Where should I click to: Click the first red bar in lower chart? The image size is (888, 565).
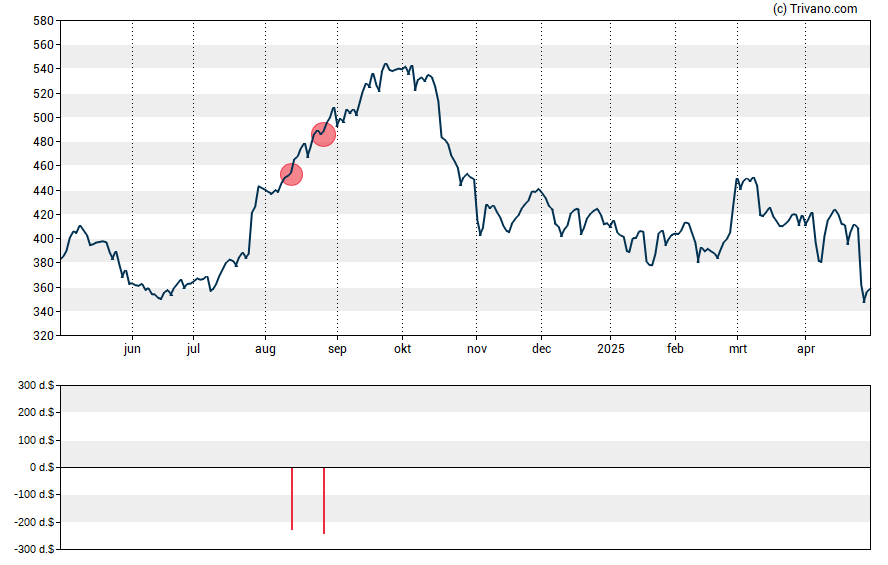(x=292, y=499)
